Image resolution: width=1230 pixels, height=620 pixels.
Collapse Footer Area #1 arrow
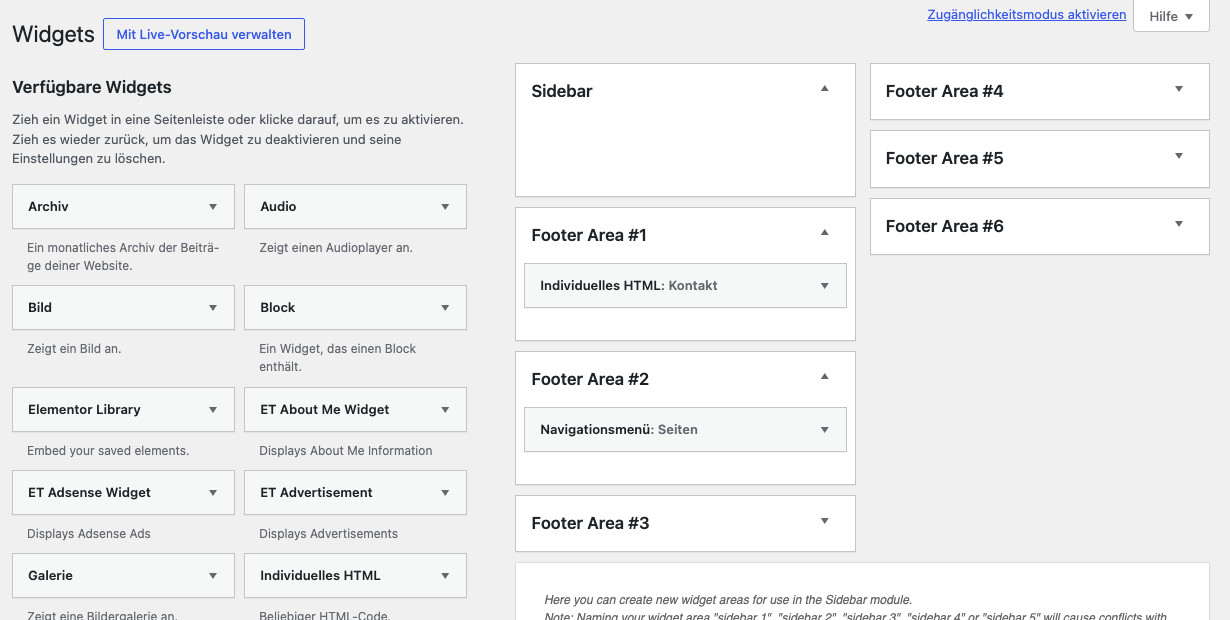825,233
